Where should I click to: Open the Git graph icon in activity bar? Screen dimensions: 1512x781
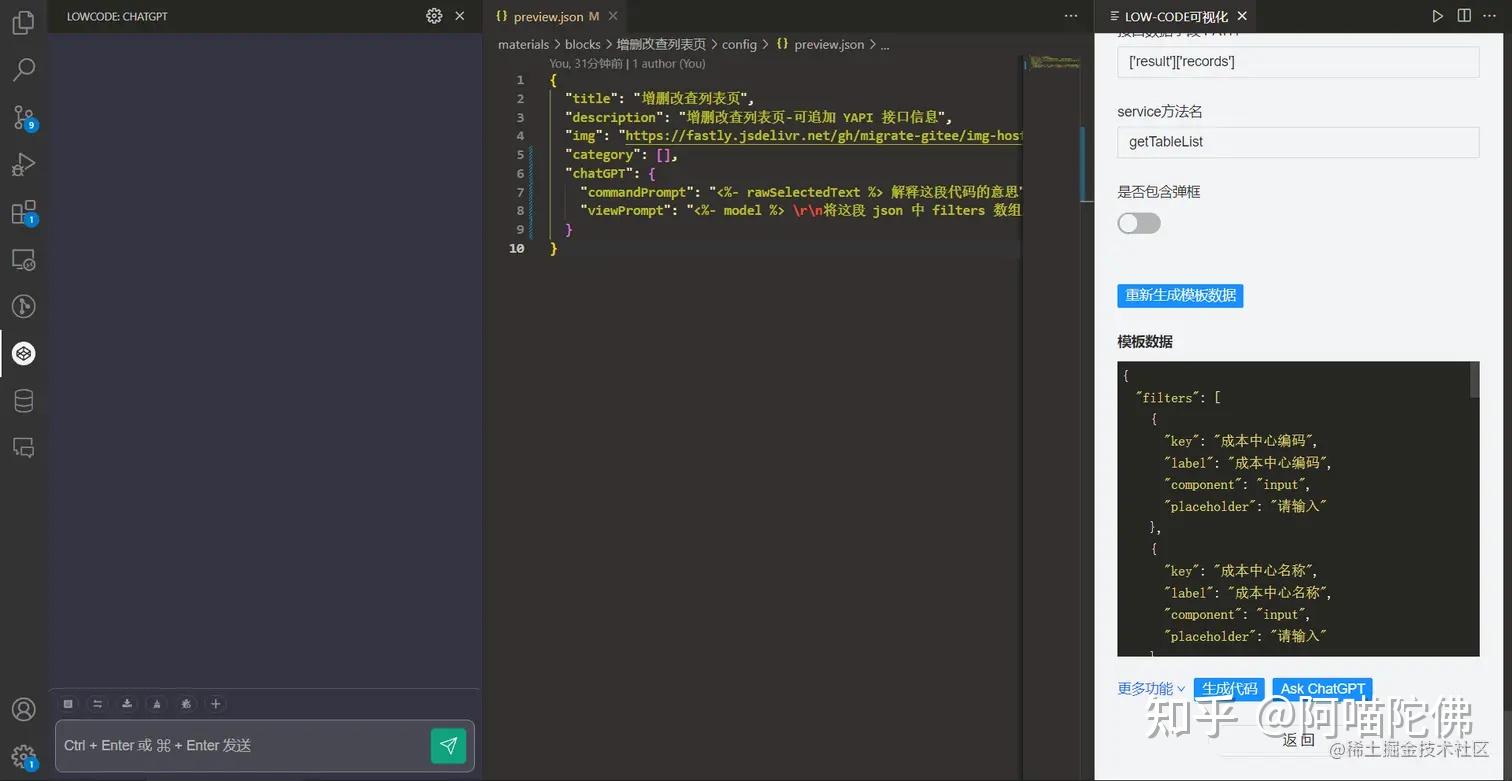23,306
